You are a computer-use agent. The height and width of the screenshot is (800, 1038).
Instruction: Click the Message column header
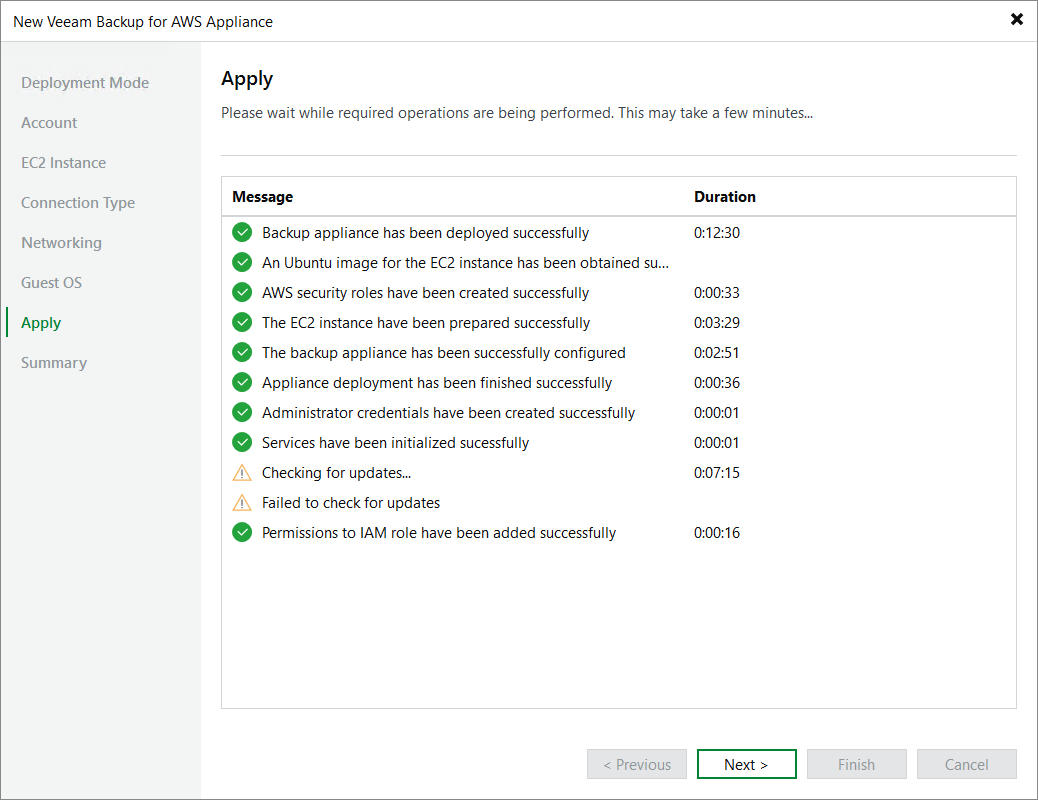[263, 197]
